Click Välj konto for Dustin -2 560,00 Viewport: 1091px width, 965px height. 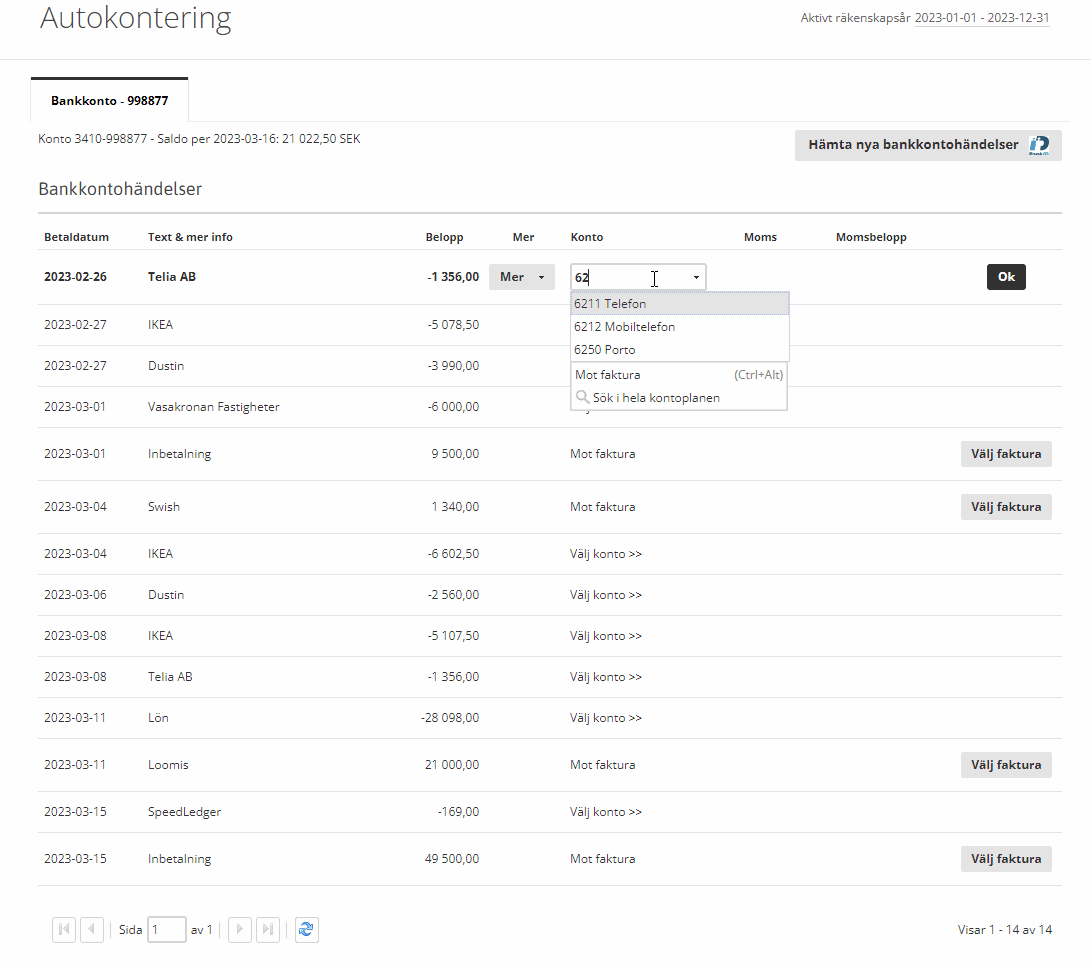click(x=606, y=595)
